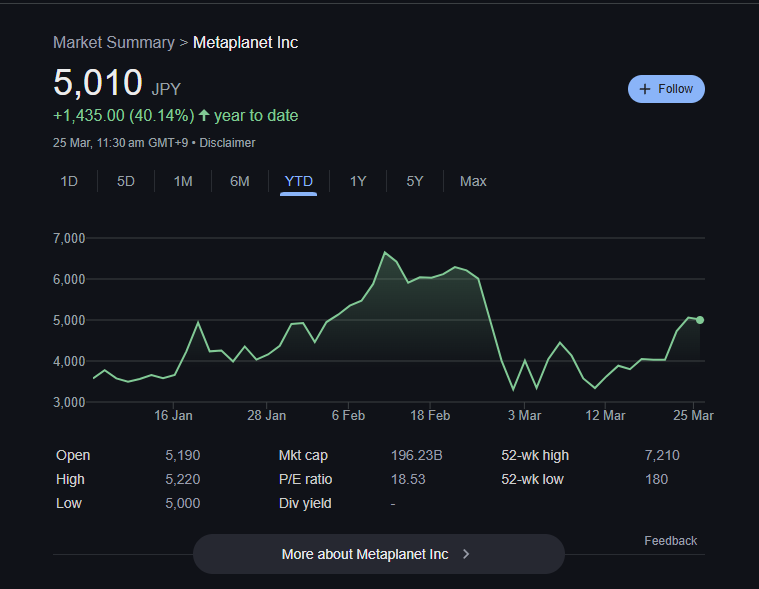Click the P/E ratio value 18.53

(x=408, y=479)
